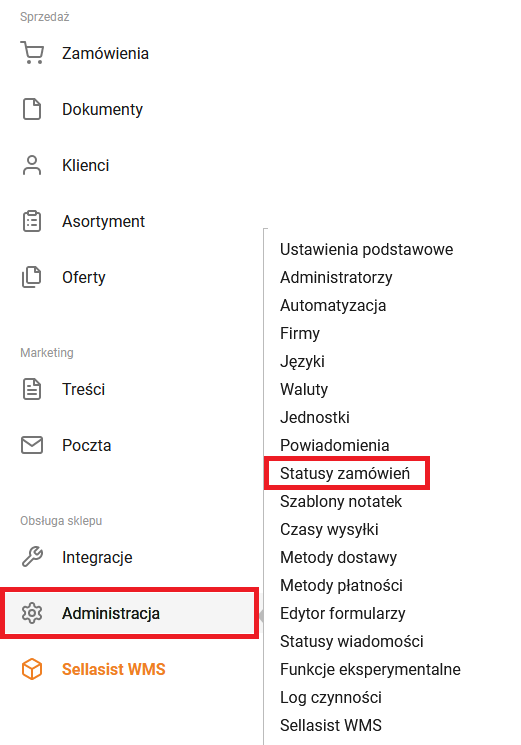Open Funkcje eksperymentalne in the submenu

[370, 669]
